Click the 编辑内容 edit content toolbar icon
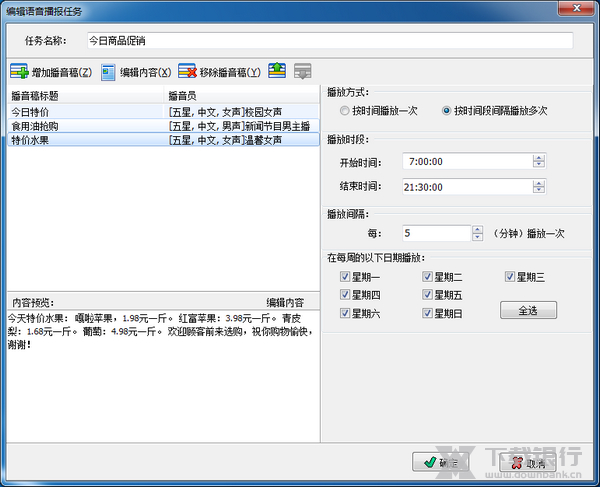This screenshot has width=600, height=487. (109, 72)
